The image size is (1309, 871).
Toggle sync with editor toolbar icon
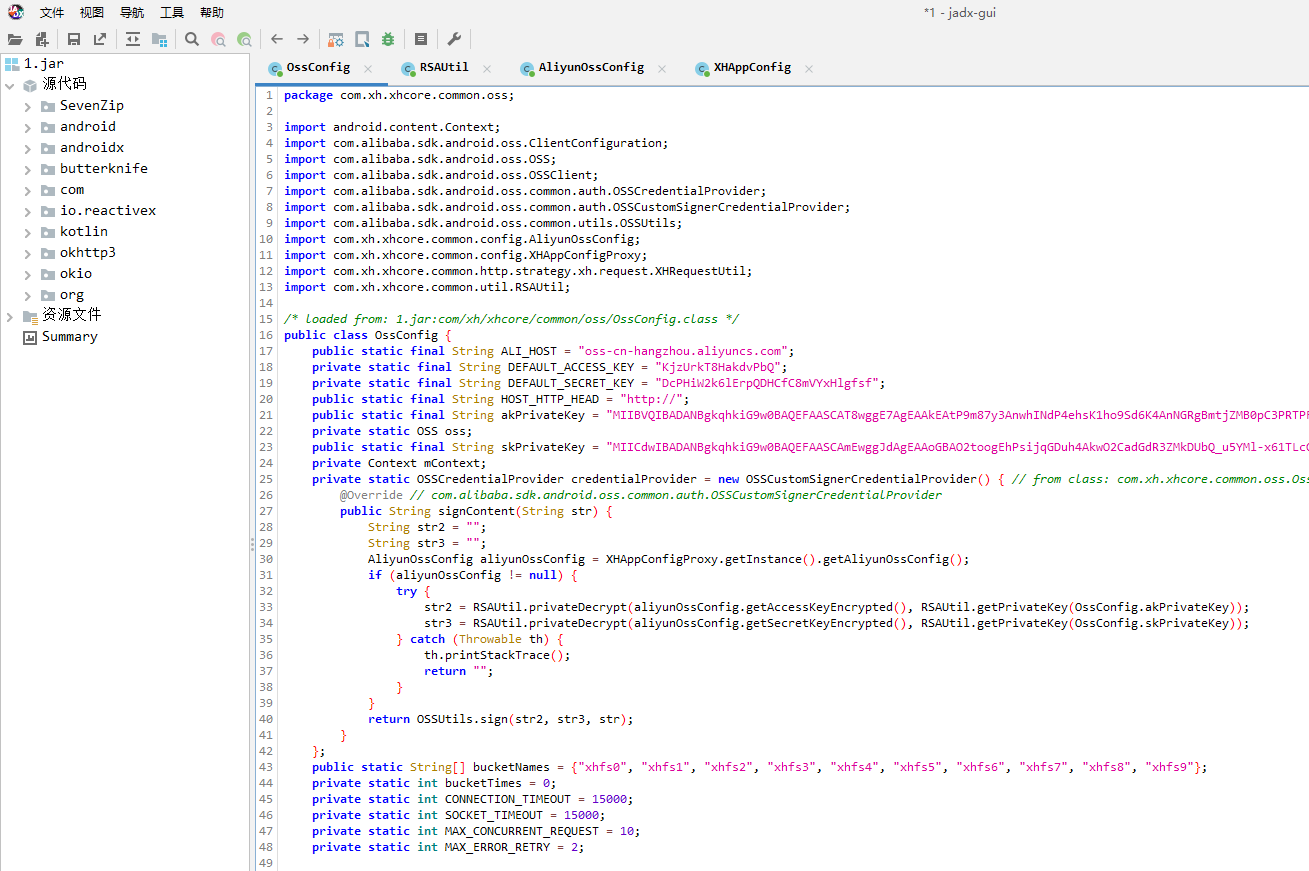tap(133, 39)
